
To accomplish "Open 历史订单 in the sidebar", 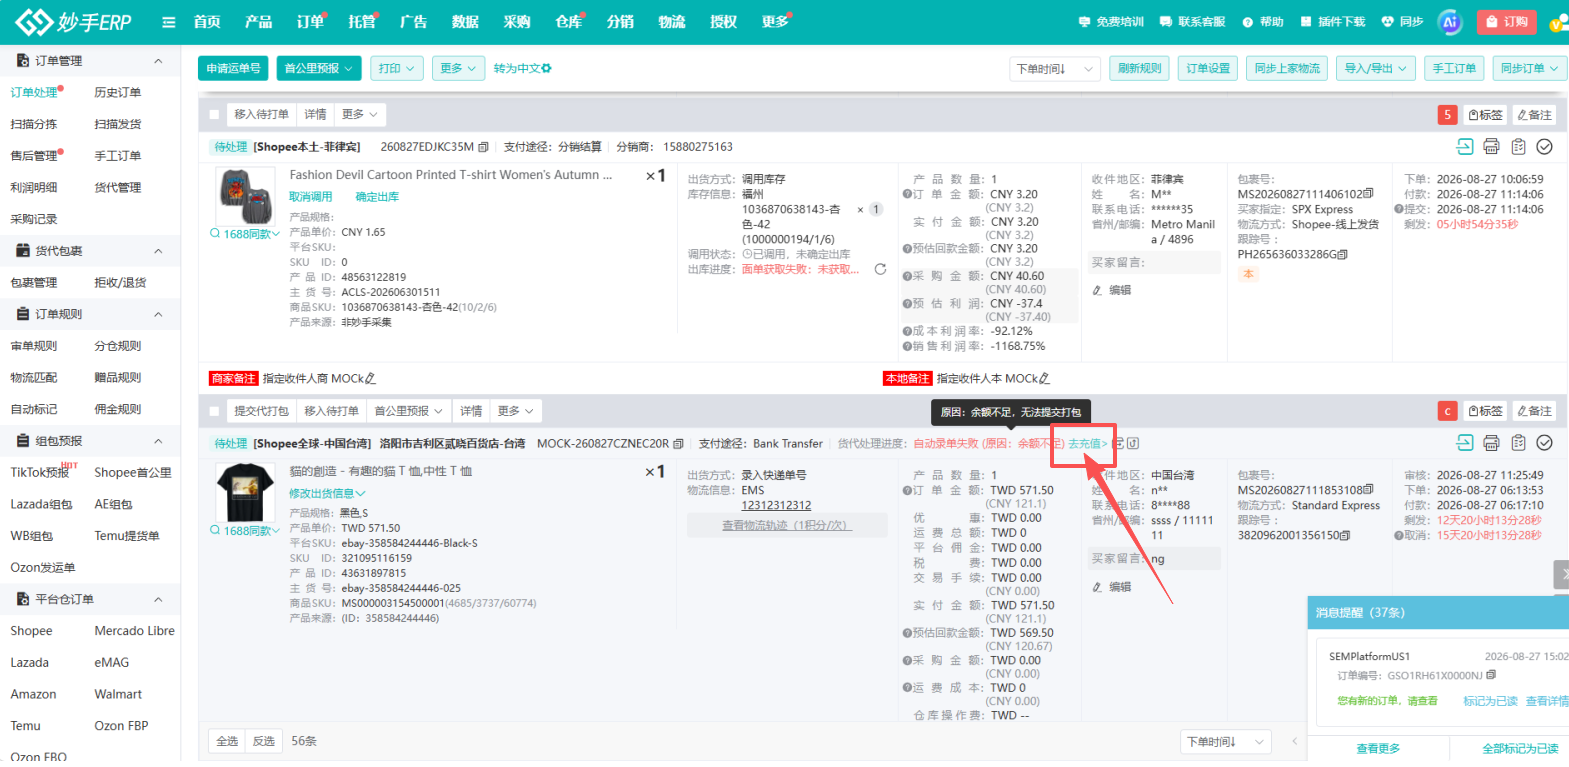I will (118, 93).
